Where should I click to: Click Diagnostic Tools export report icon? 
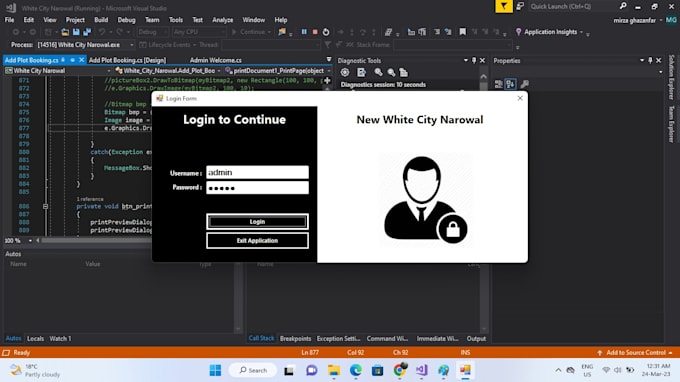pos(361,72)
